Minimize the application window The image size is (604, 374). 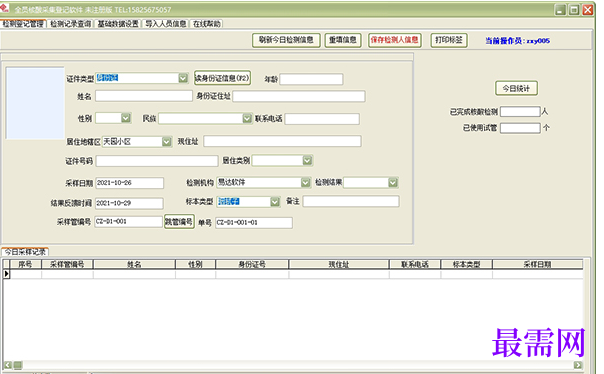coord(560,10)
